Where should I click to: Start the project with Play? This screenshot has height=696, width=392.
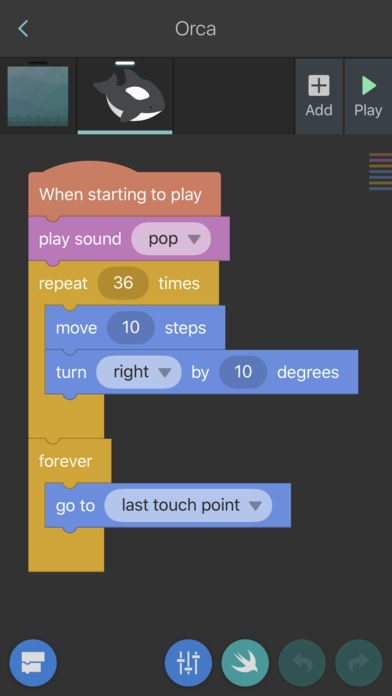point(368,96)
